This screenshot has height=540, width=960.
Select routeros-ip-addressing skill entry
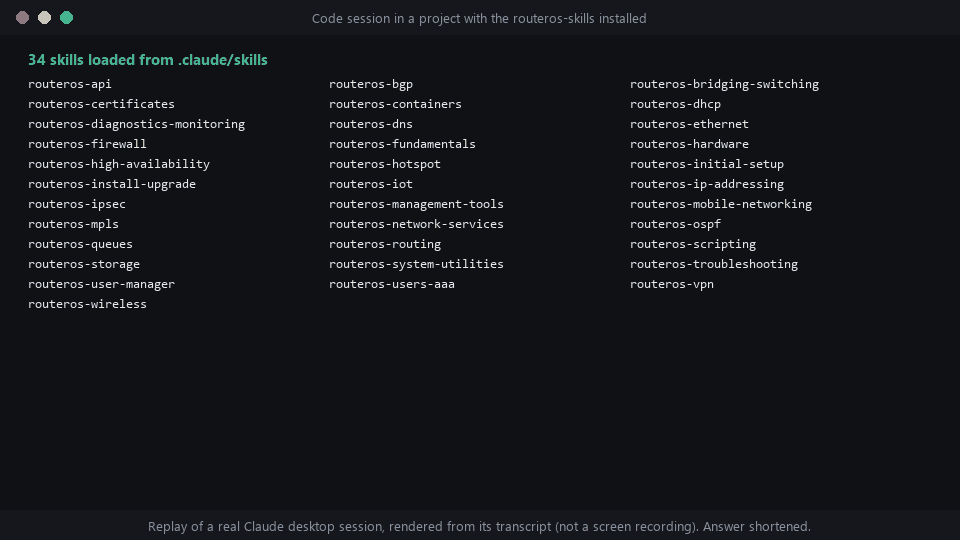(x=707, y=184)
